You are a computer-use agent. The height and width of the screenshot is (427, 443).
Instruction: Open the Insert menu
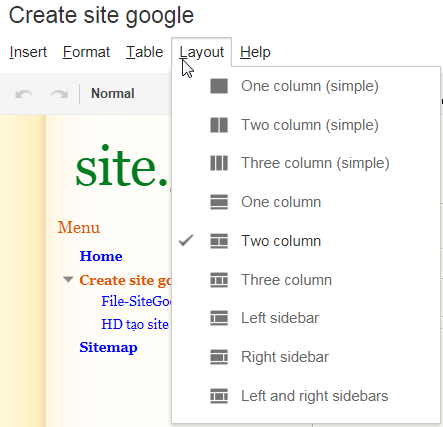(28, 52)
